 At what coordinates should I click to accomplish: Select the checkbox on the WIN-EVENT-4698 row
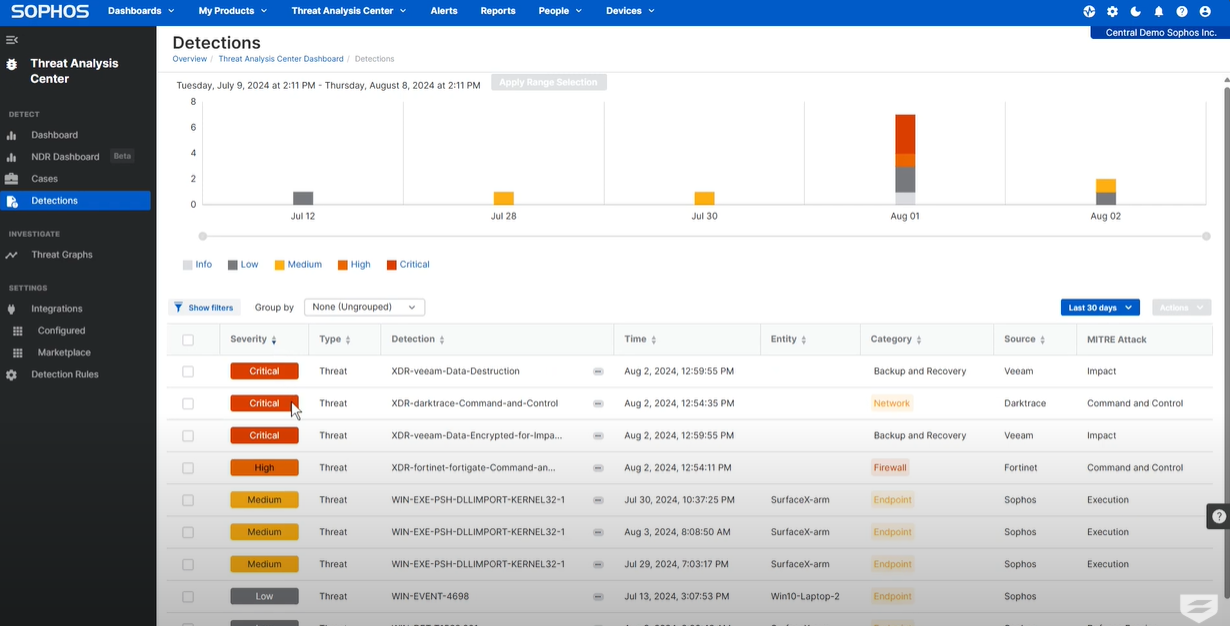[x=188, y=596]
